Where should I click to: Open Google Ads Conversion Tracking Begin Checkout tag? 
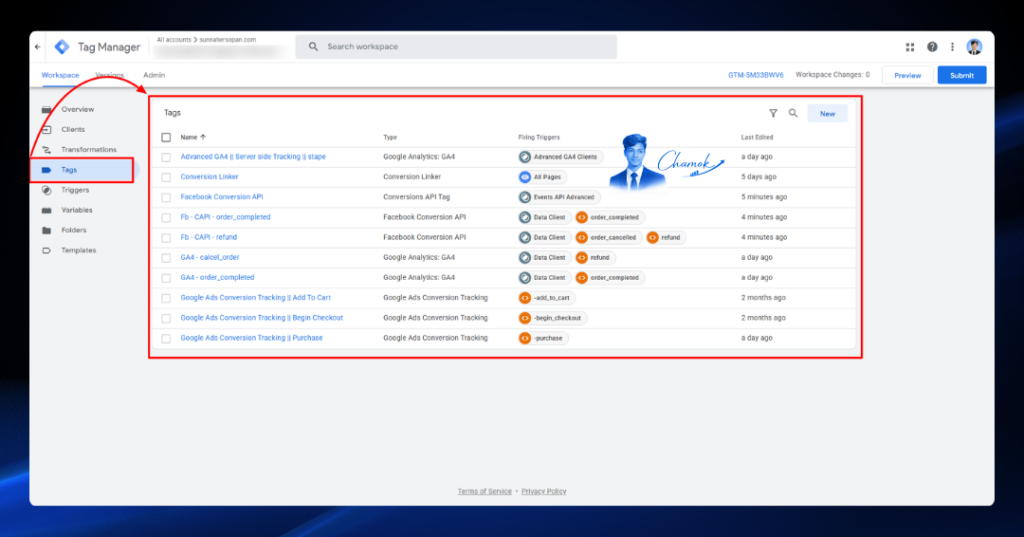pos(261,318)
